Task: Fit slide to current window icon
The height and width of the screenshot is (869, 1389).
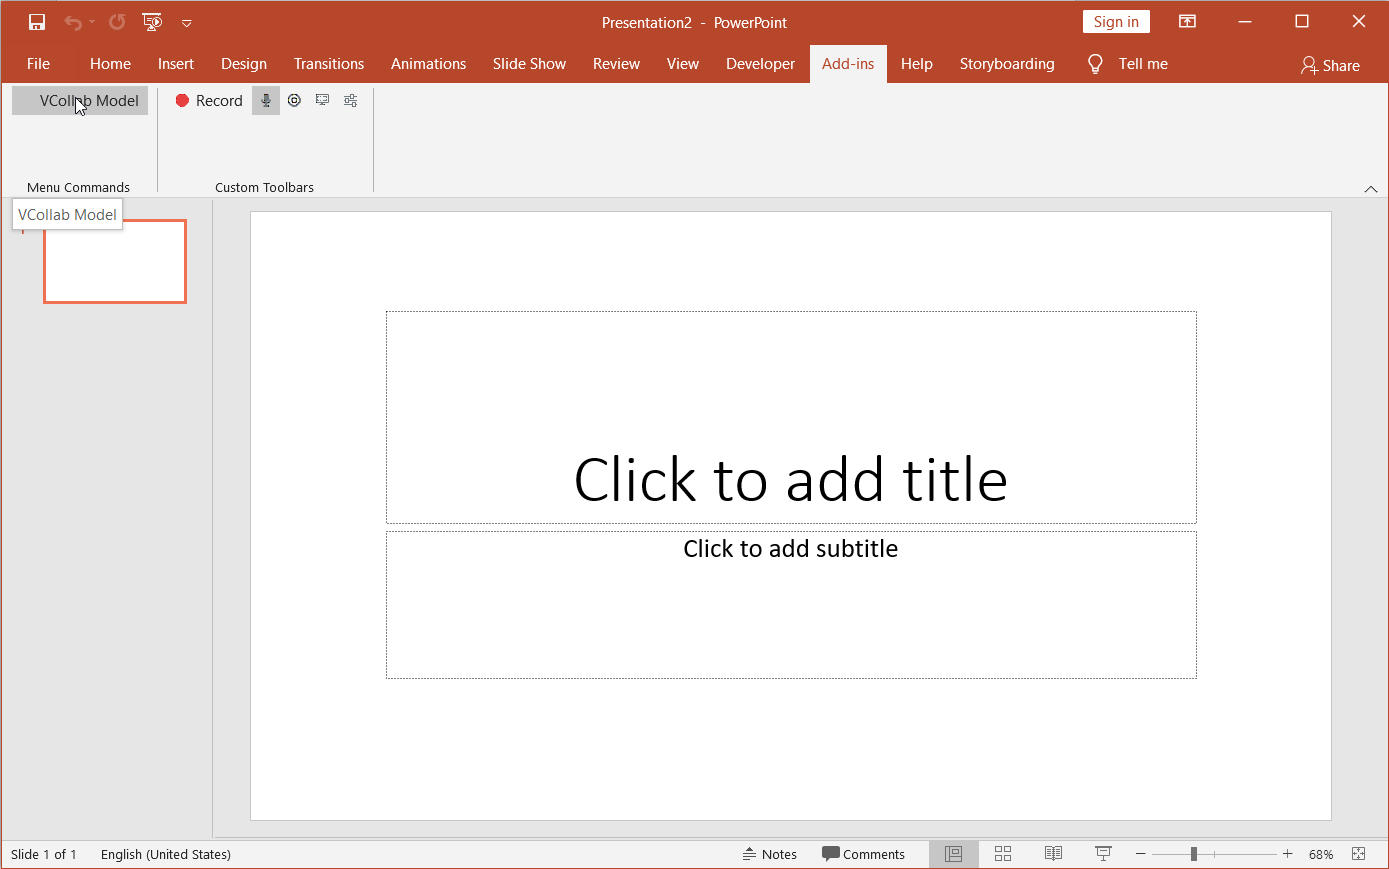Action: [1358, 854]
